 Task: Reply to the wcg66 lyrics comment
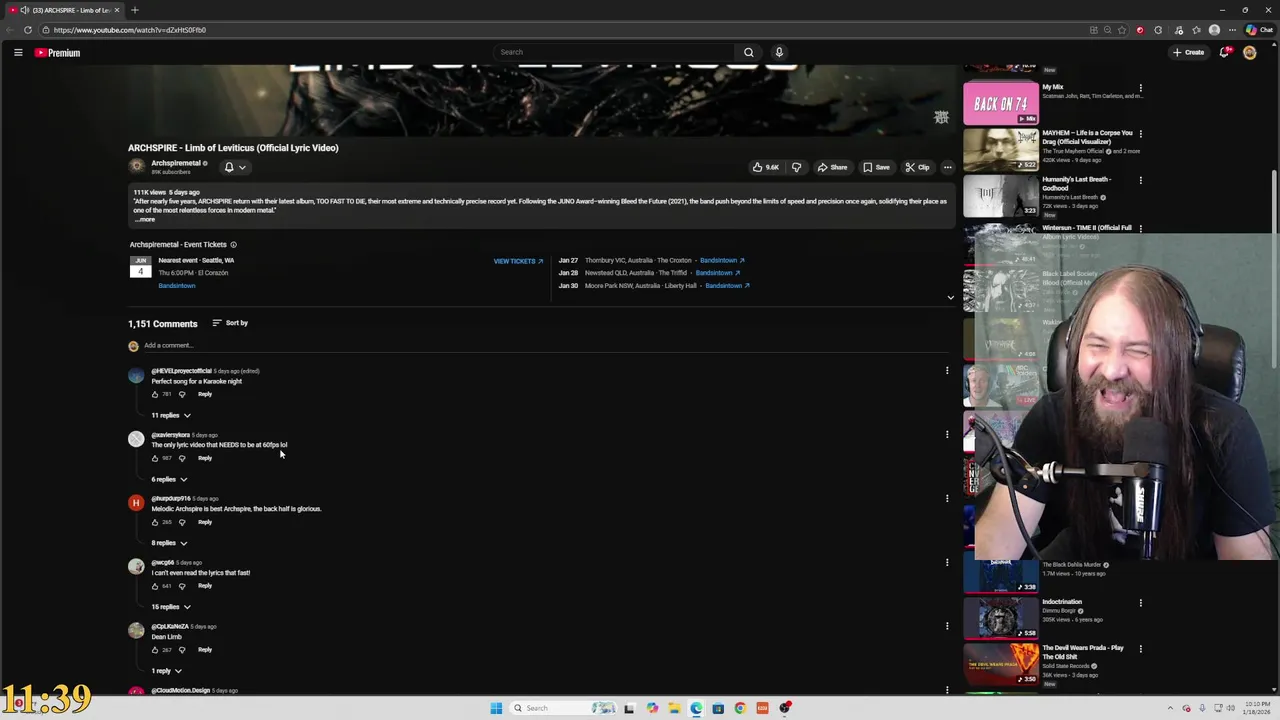(205, 586)
